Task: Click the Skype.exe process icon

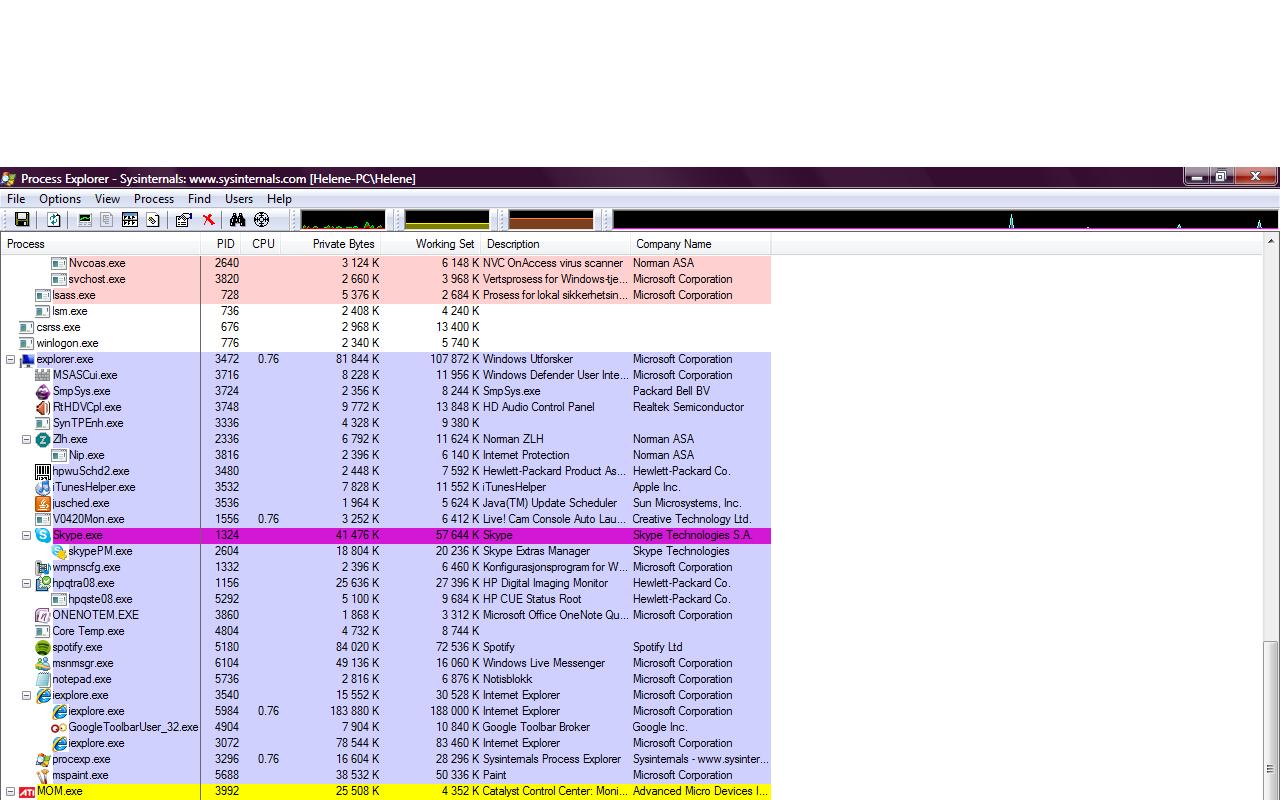Action: [43, 535]
